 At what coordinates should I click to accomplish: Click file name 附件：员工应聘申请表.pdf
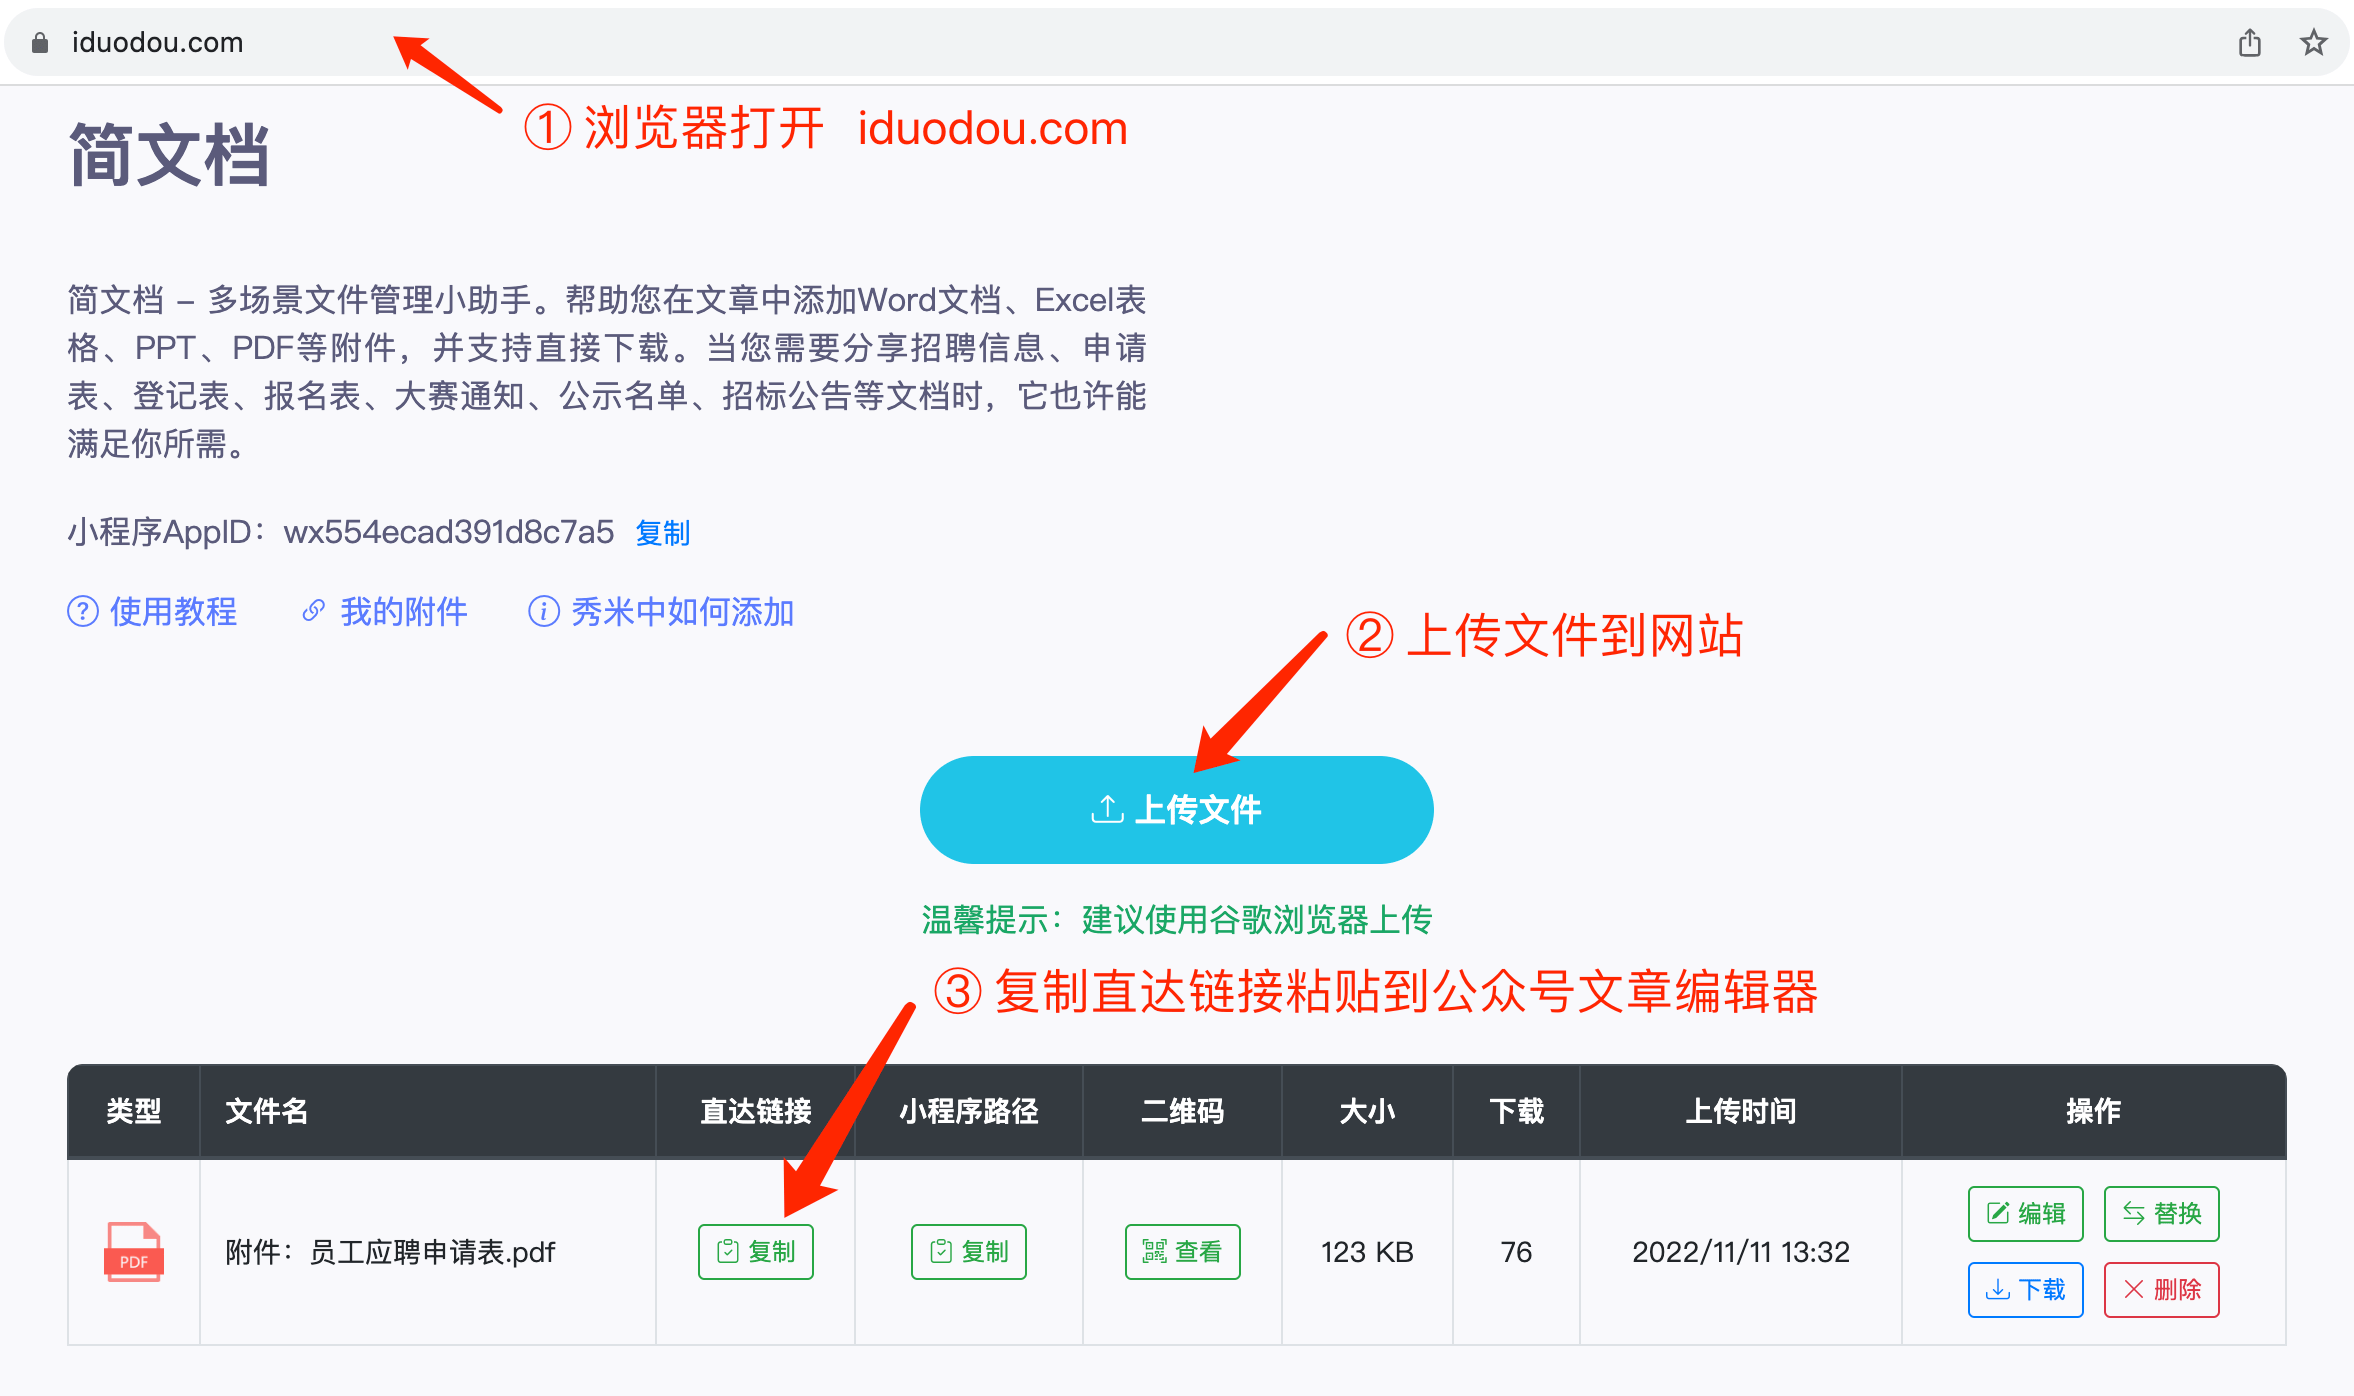390,1252
